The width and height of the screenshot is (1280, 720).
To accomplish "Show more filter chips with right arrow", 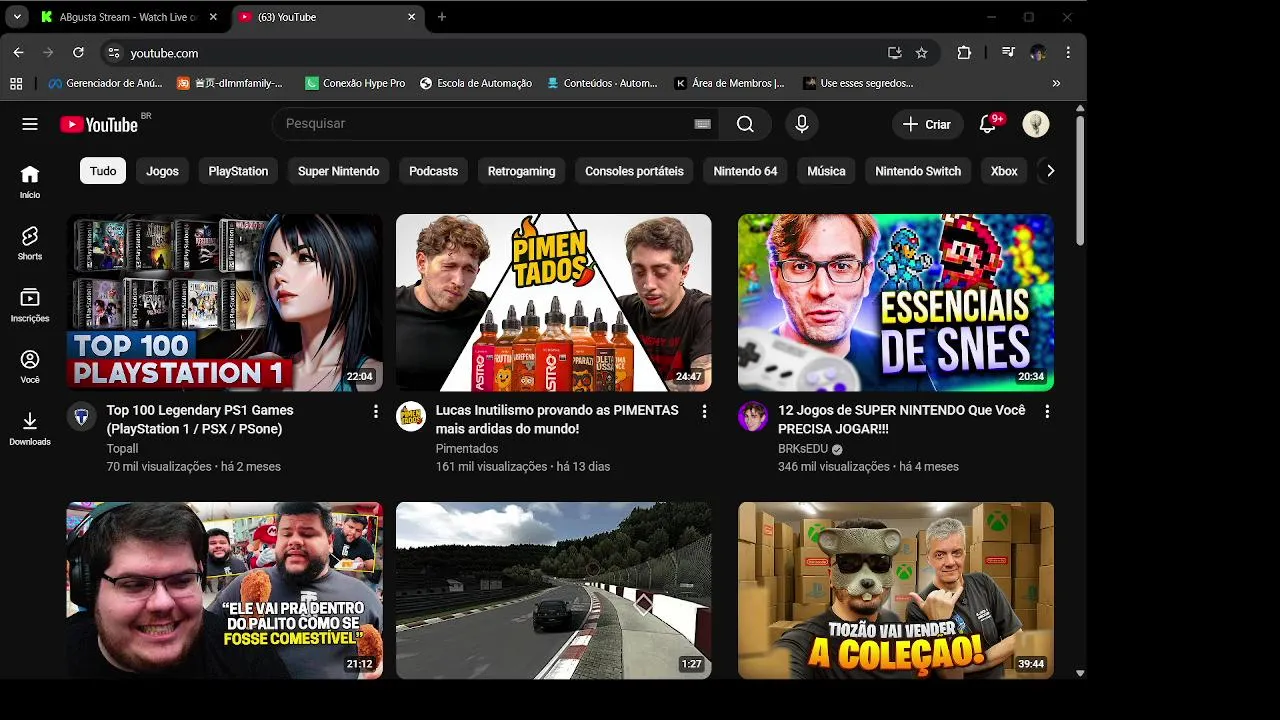I will pos(1050,171).
